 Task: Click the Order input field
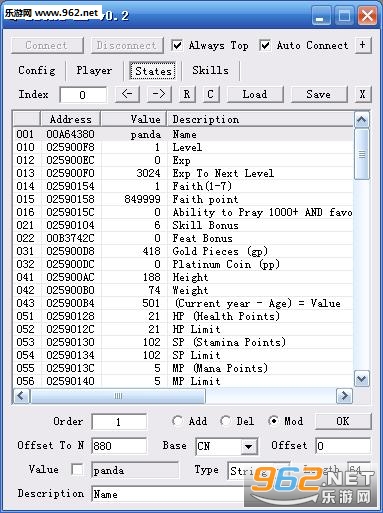119,422
